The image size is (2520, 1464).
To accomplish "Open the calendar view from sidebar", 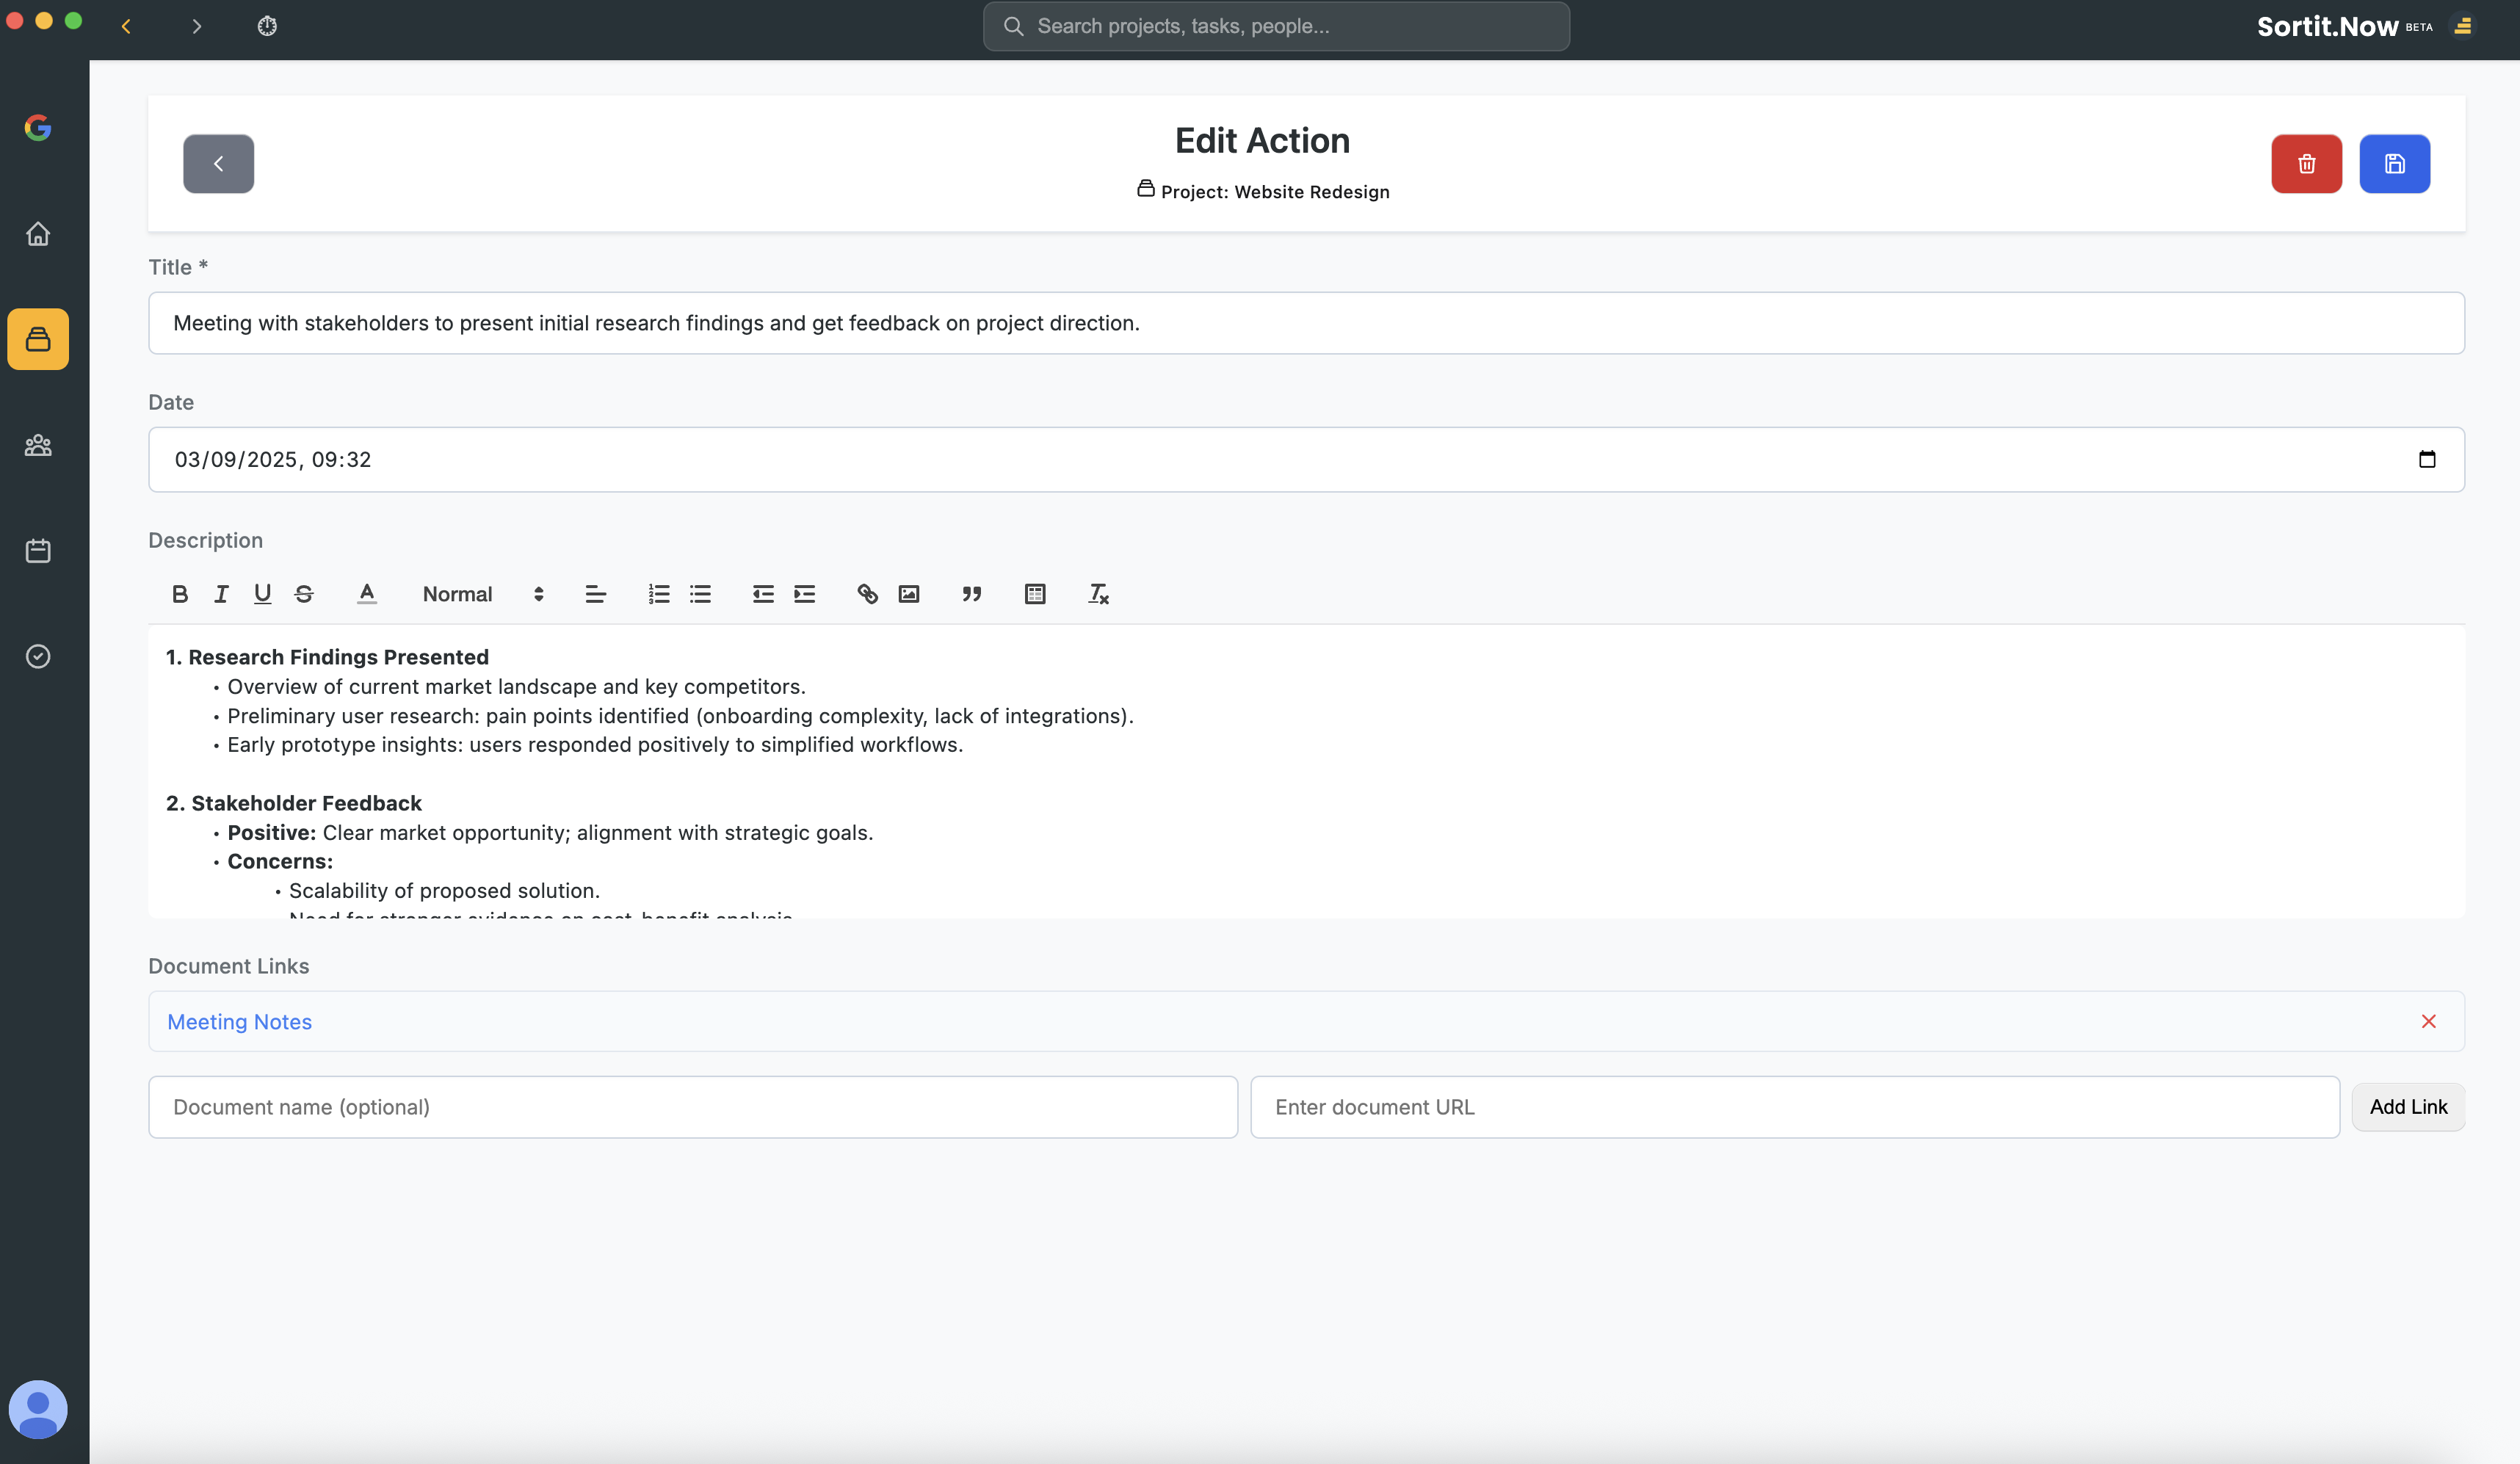I will tap(38, 551).
